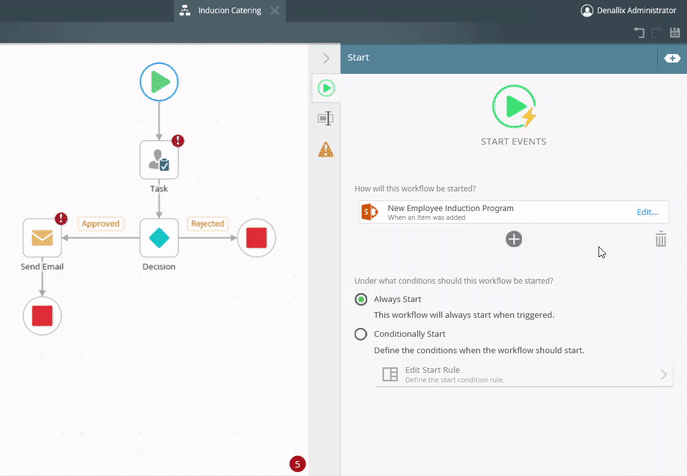This screenshot has height=476, width=687.
Task: Select the Always Start radio button
Action: tap(361, 299)
